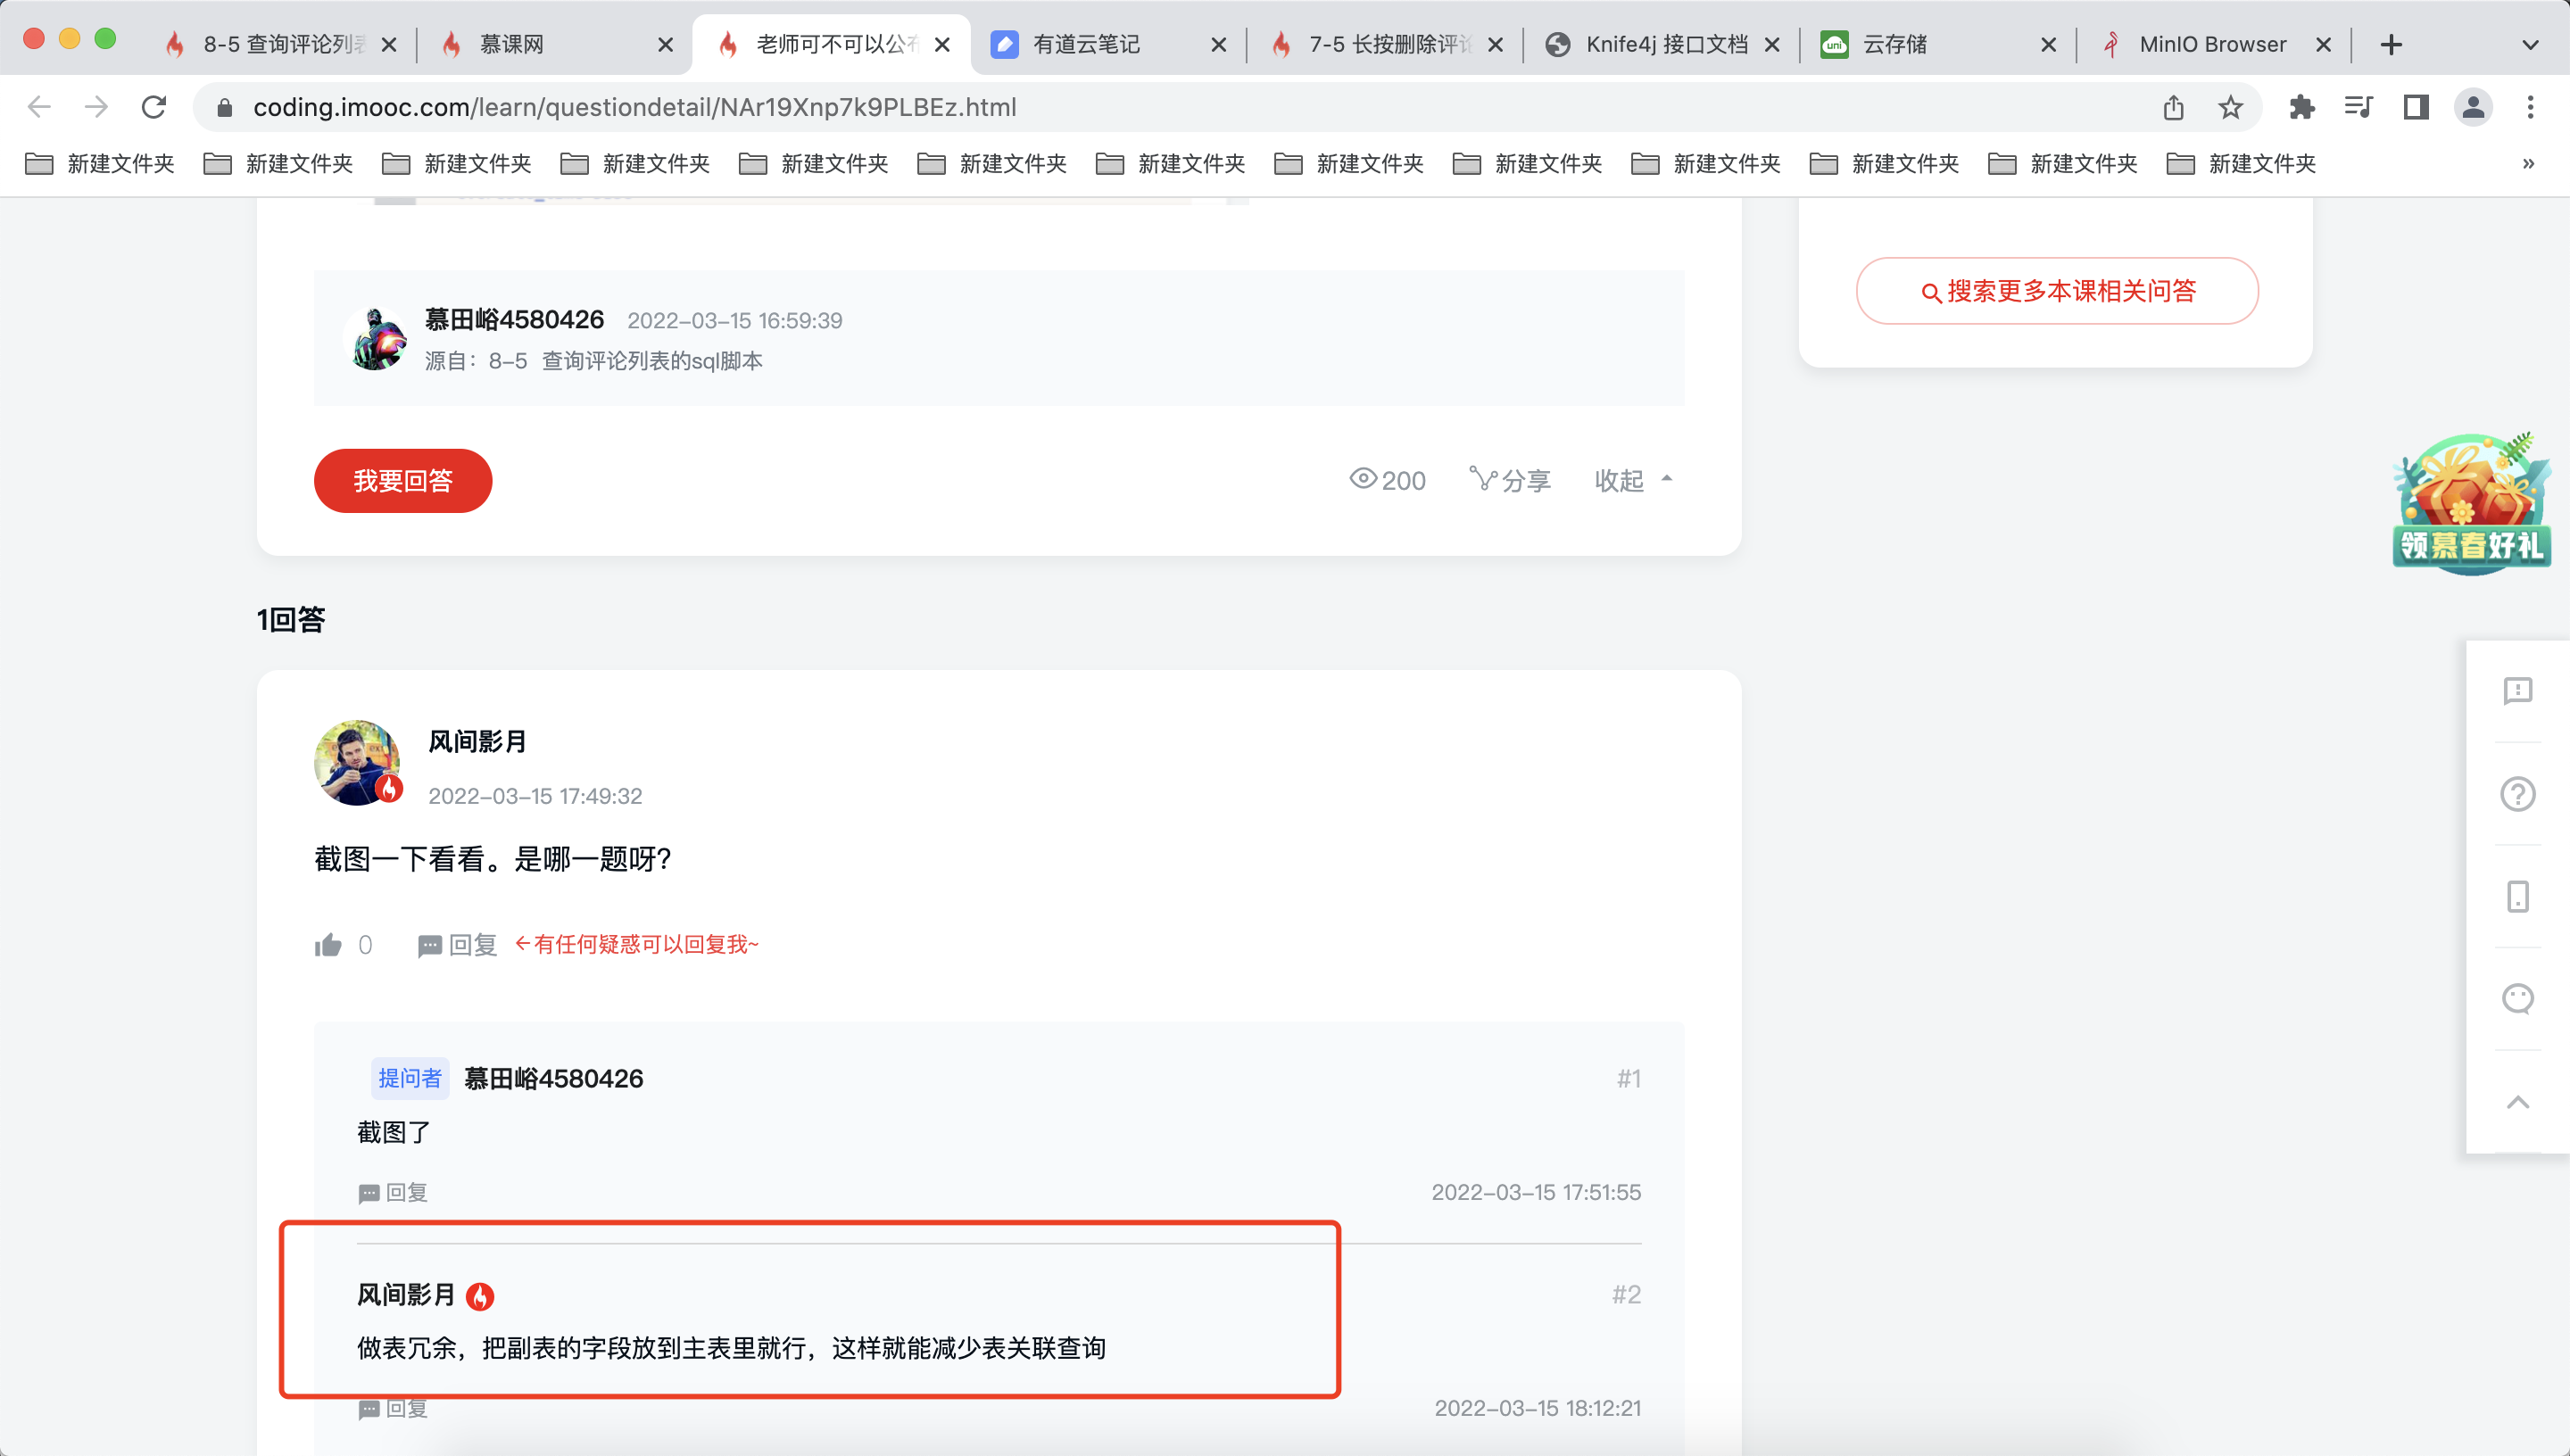The width and height of the screenshot is (2570, 1456).
Task: Show hidden bookmarks via double chevron
Action: point(2528,163)
